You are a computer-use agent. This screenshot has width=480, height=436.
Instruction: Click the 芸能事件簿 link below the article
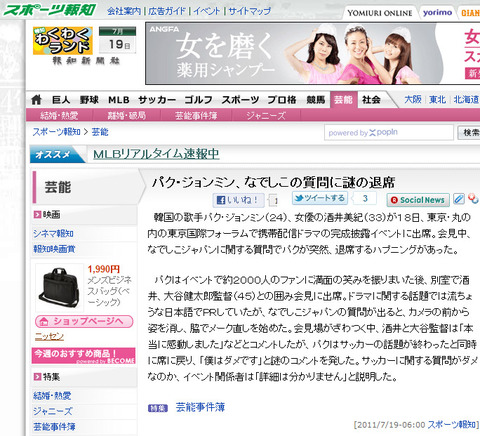pos(200,407)
